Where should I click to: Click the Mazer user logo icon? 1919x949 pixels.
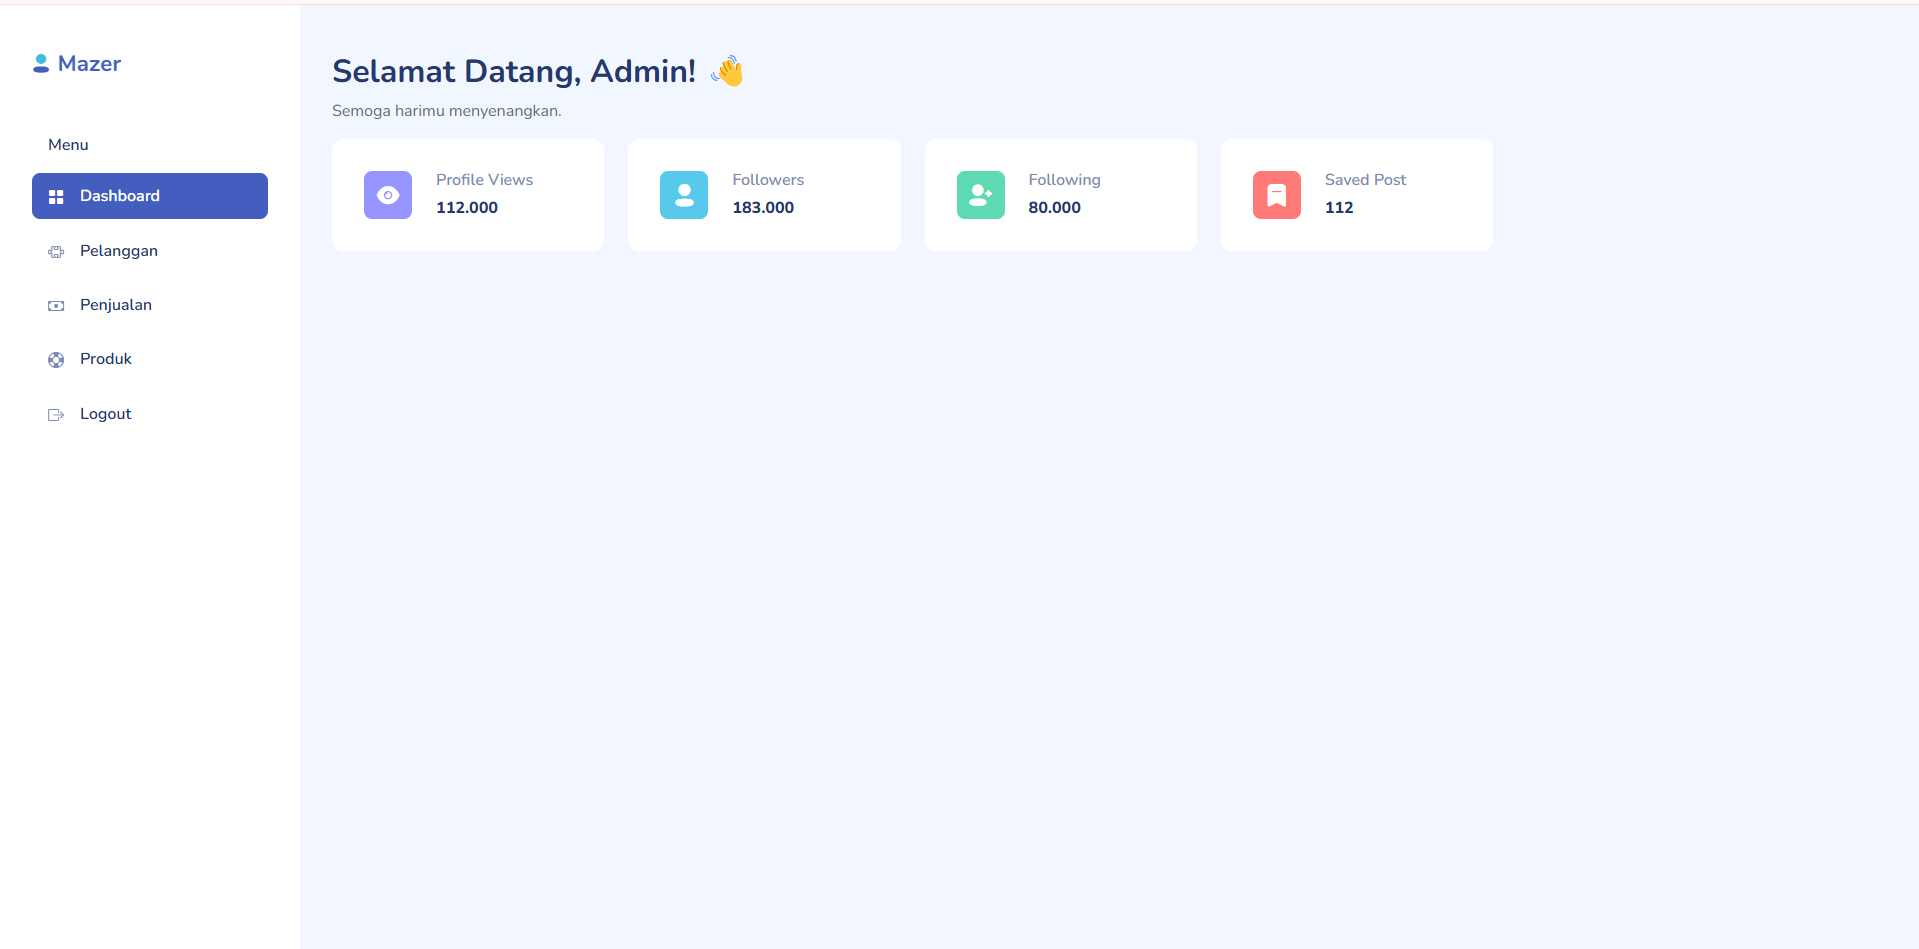(41, 64)
